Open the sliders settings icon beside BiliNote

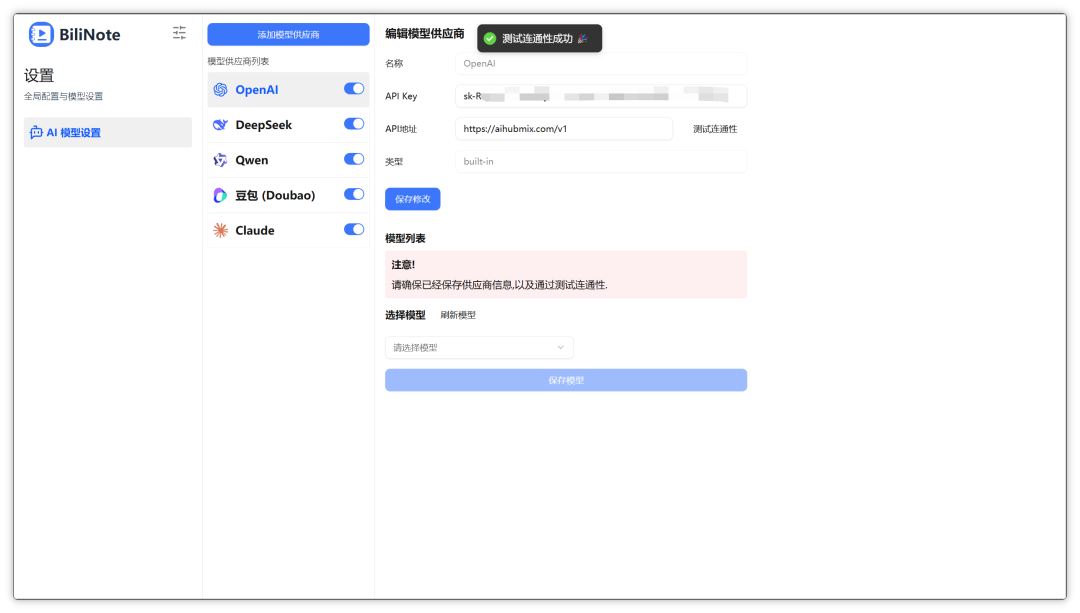pos(179,32)
